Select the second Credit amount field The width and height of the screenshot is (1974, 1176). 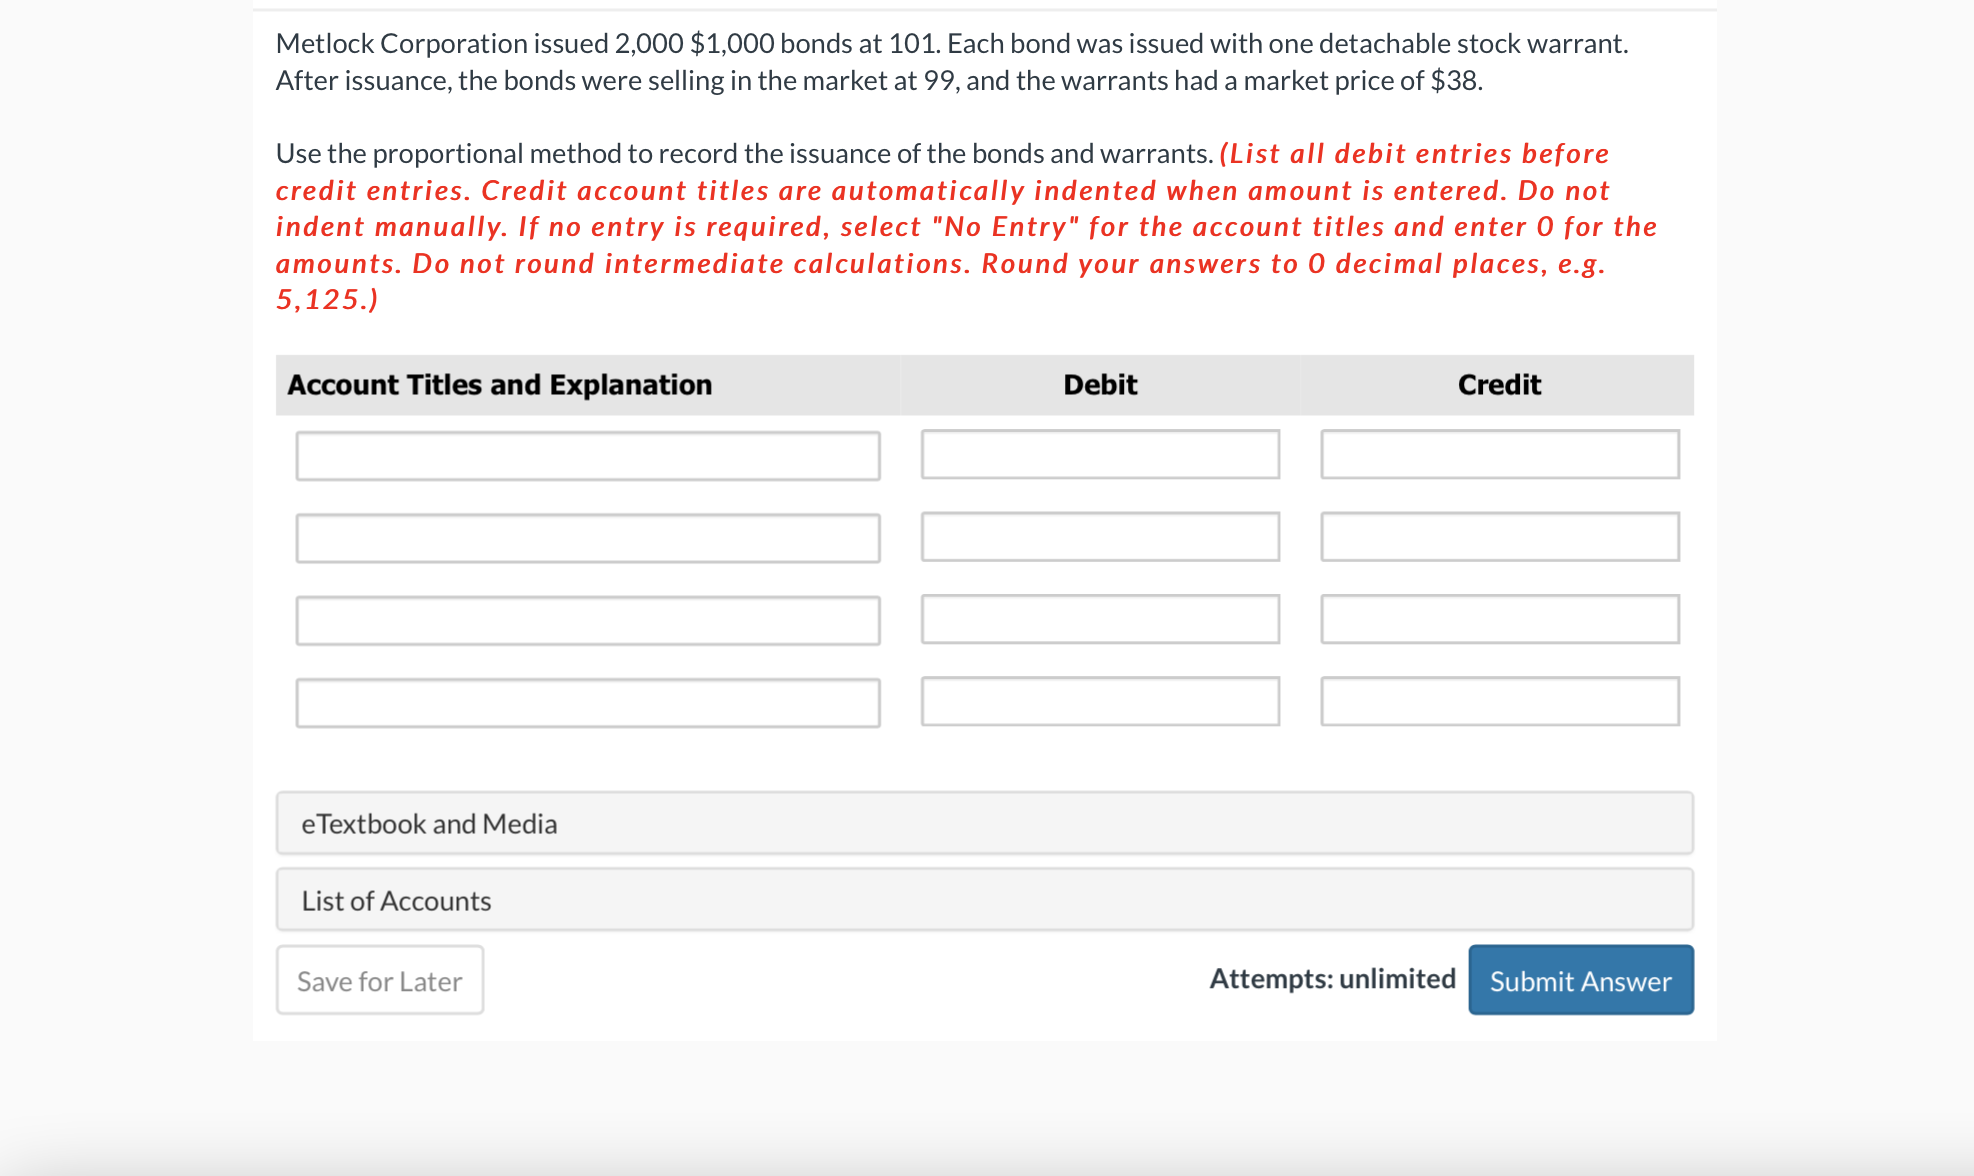click(1499, 537)
